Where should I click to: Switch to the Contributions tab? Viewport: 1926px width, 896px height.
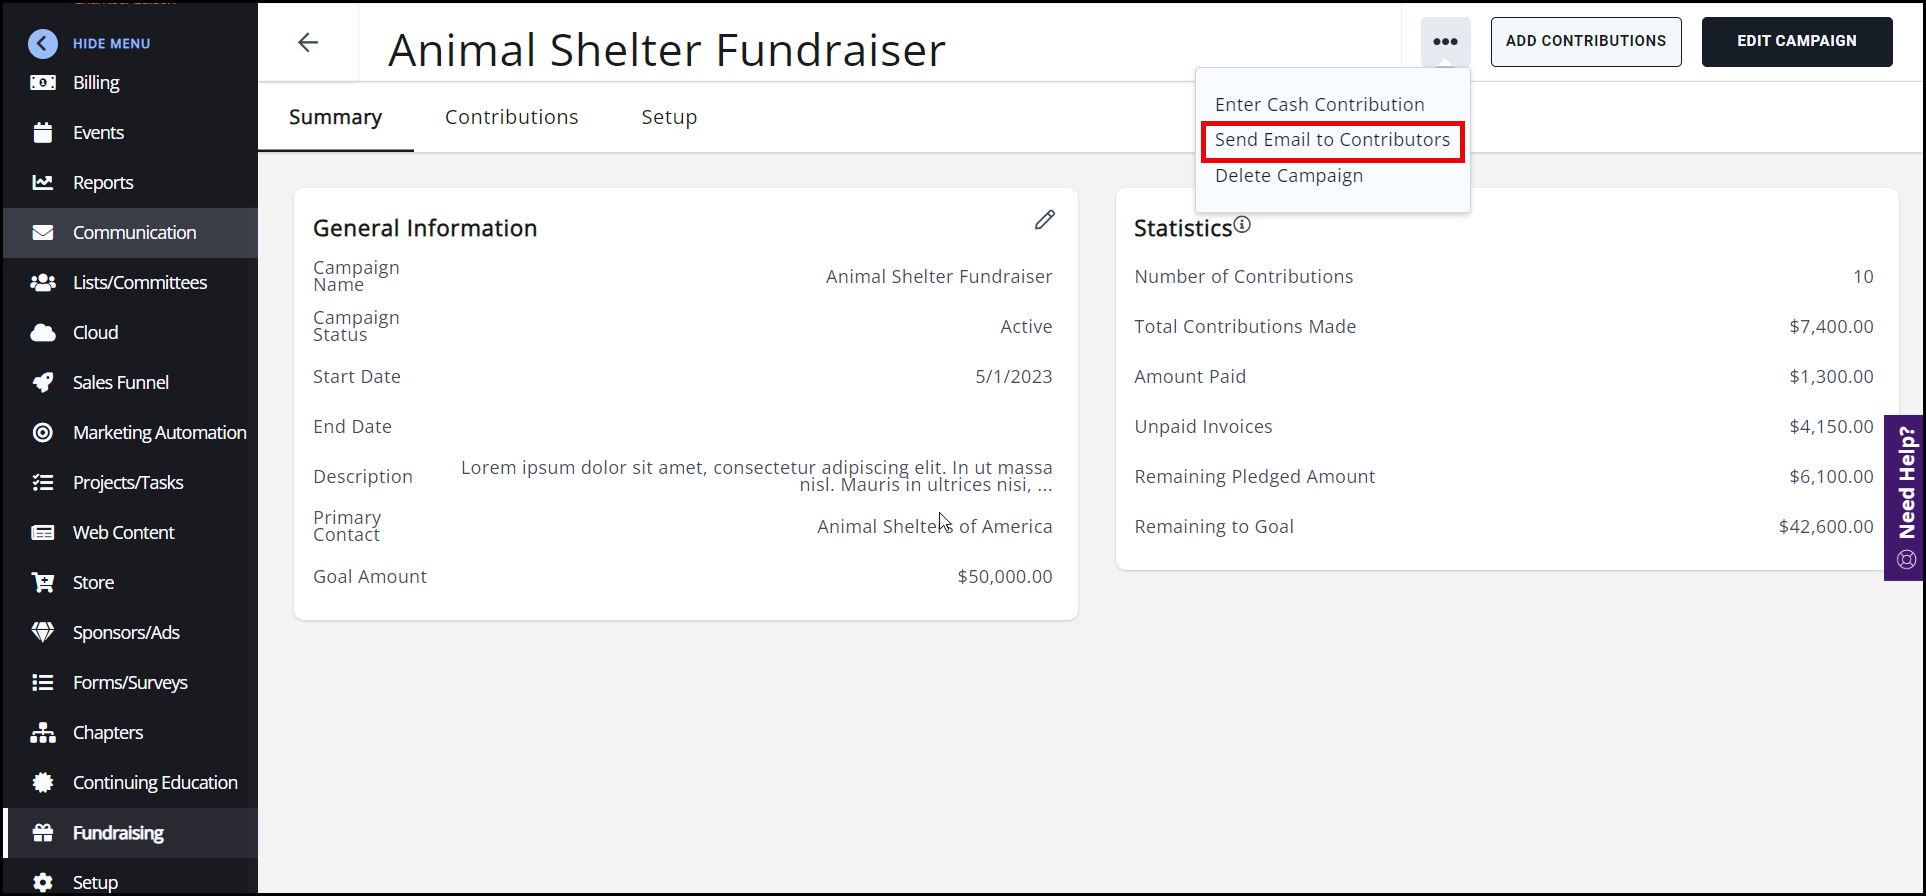point(511,117)
